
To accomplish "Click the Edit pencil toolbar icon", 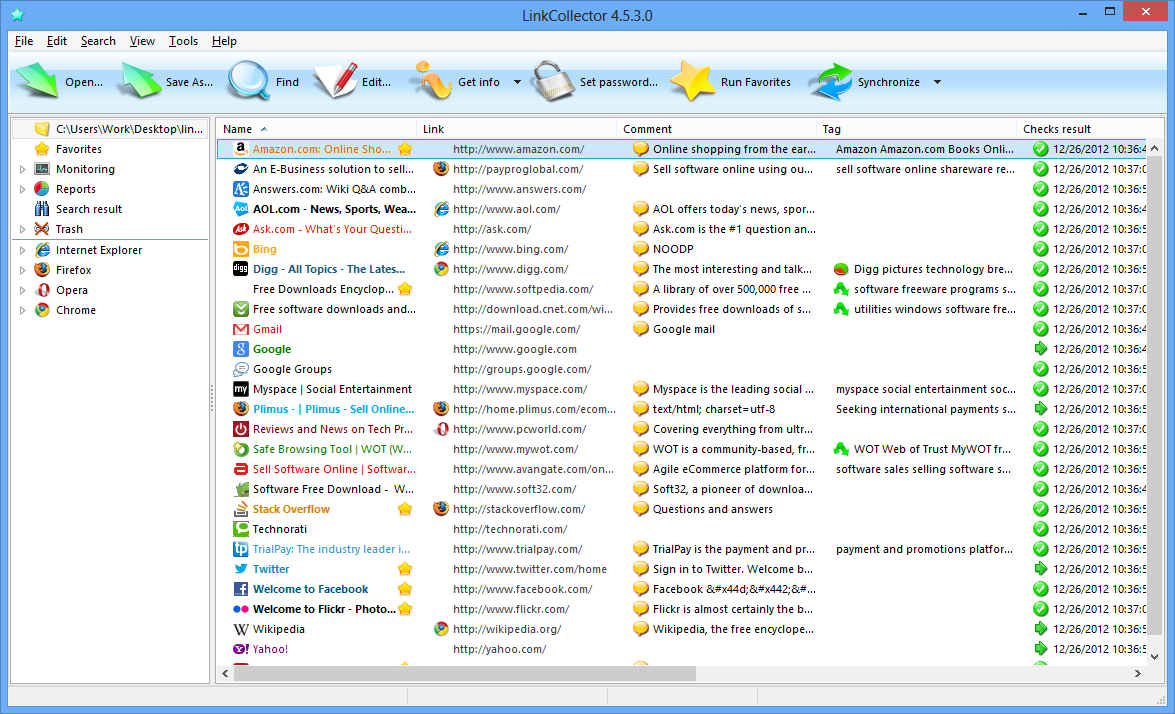I will [335, 82].
